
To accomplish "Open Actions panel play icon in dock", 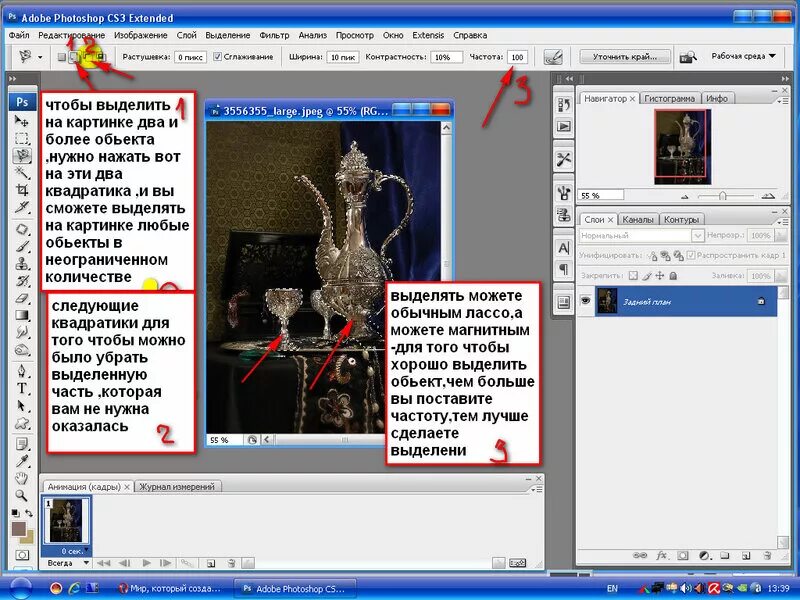I will click(564, 126).
